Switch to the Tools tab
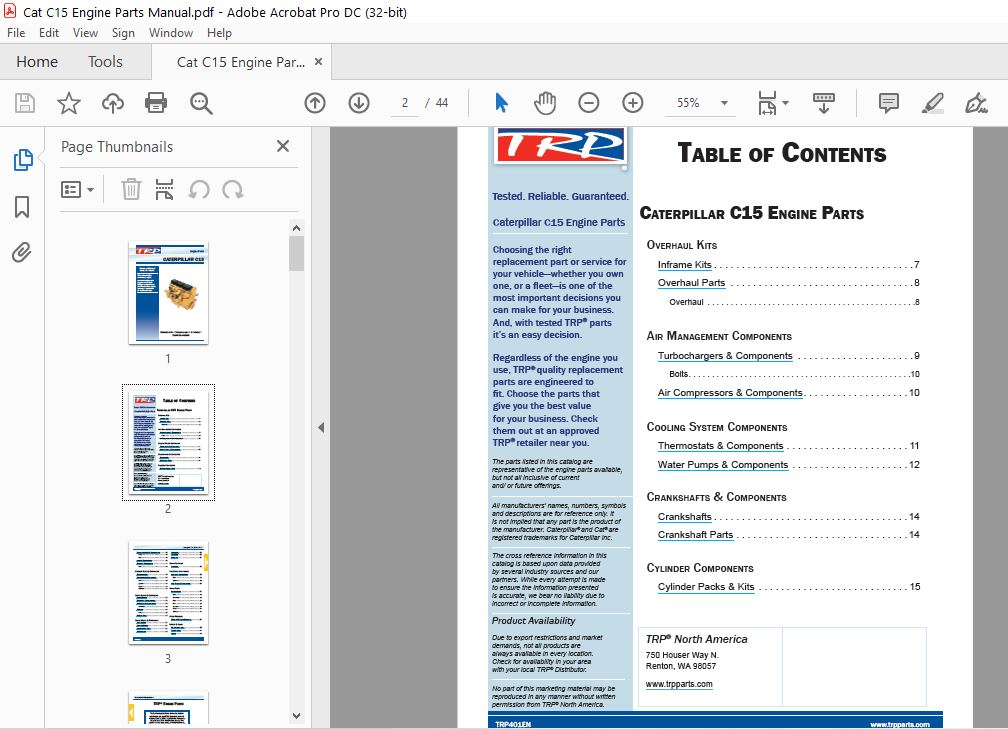The image size is (1008, 729). click(105, 62)
